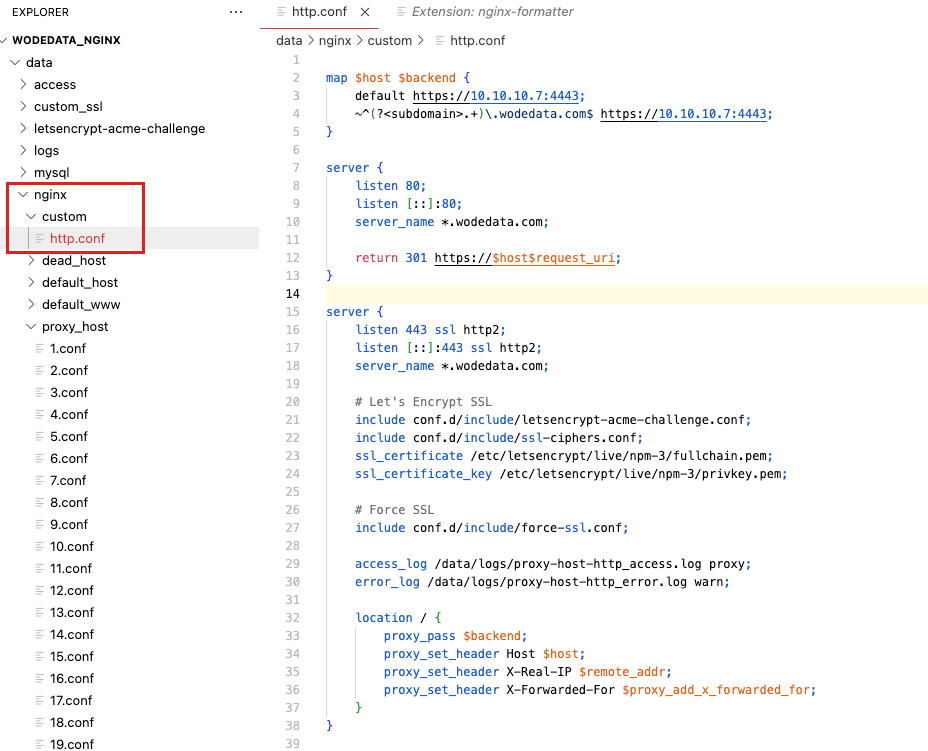Collapse the WODEDATA_NGINX root folder

[x=5, y=41]
